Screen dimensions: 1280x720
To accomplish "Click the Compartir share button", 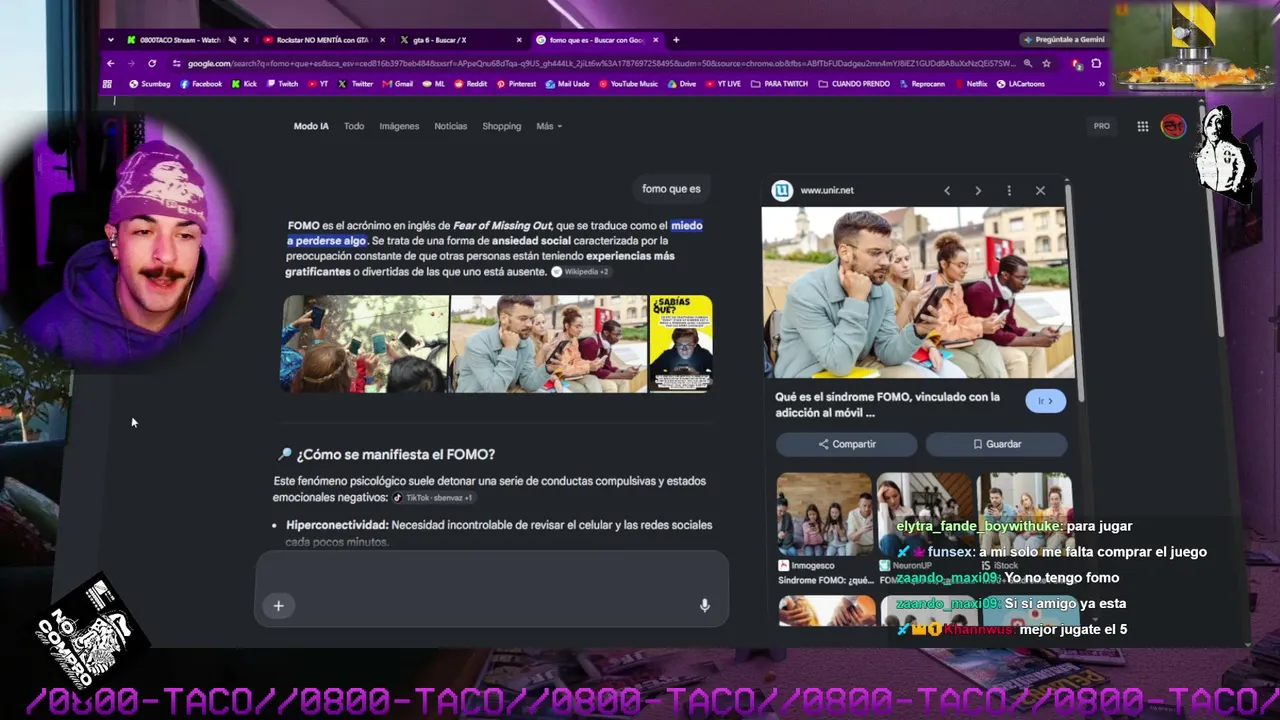I will pos(847,444).
